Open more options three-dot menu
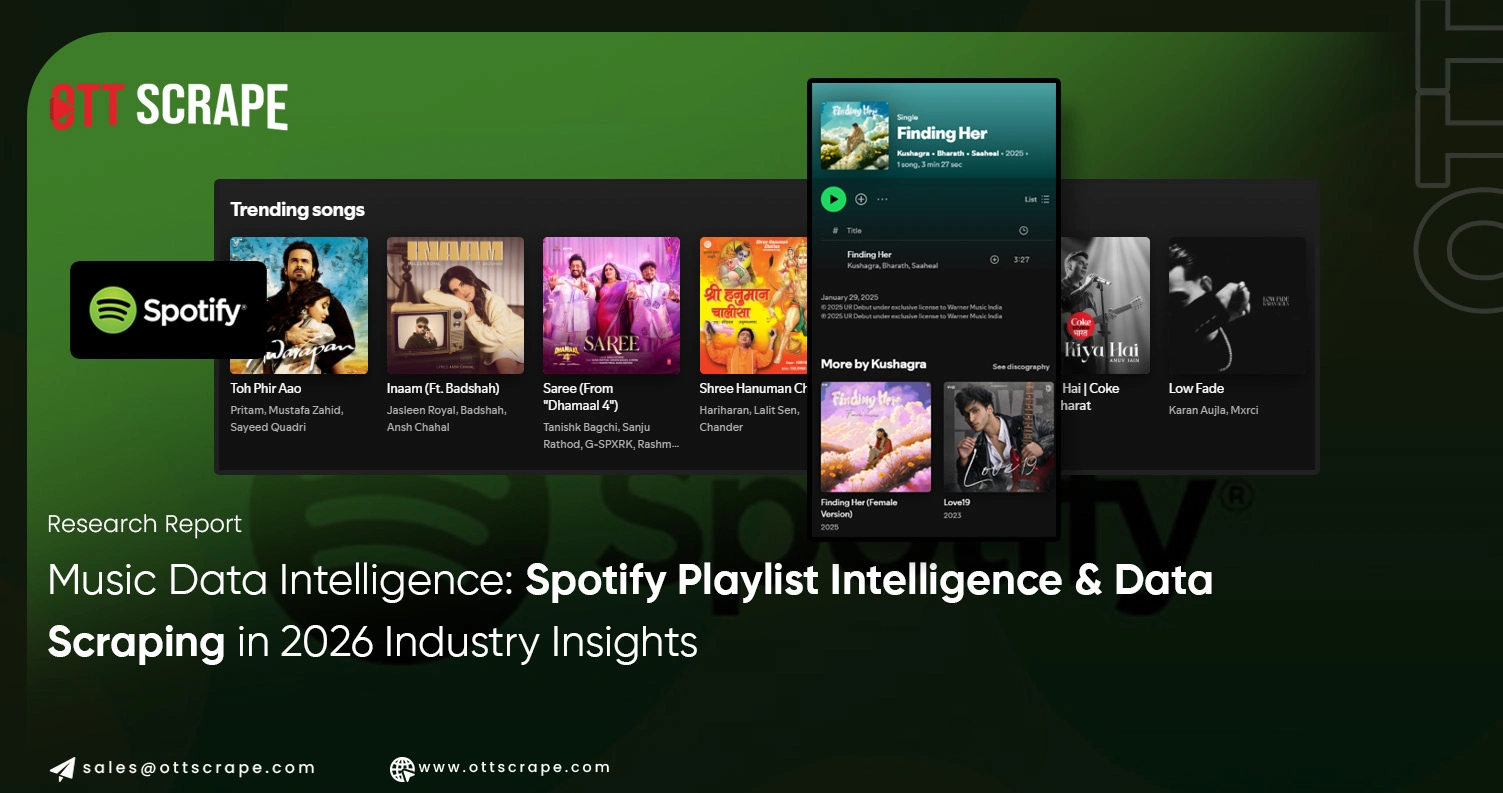This screenshot has height=793, width=1503. [882, 199]
